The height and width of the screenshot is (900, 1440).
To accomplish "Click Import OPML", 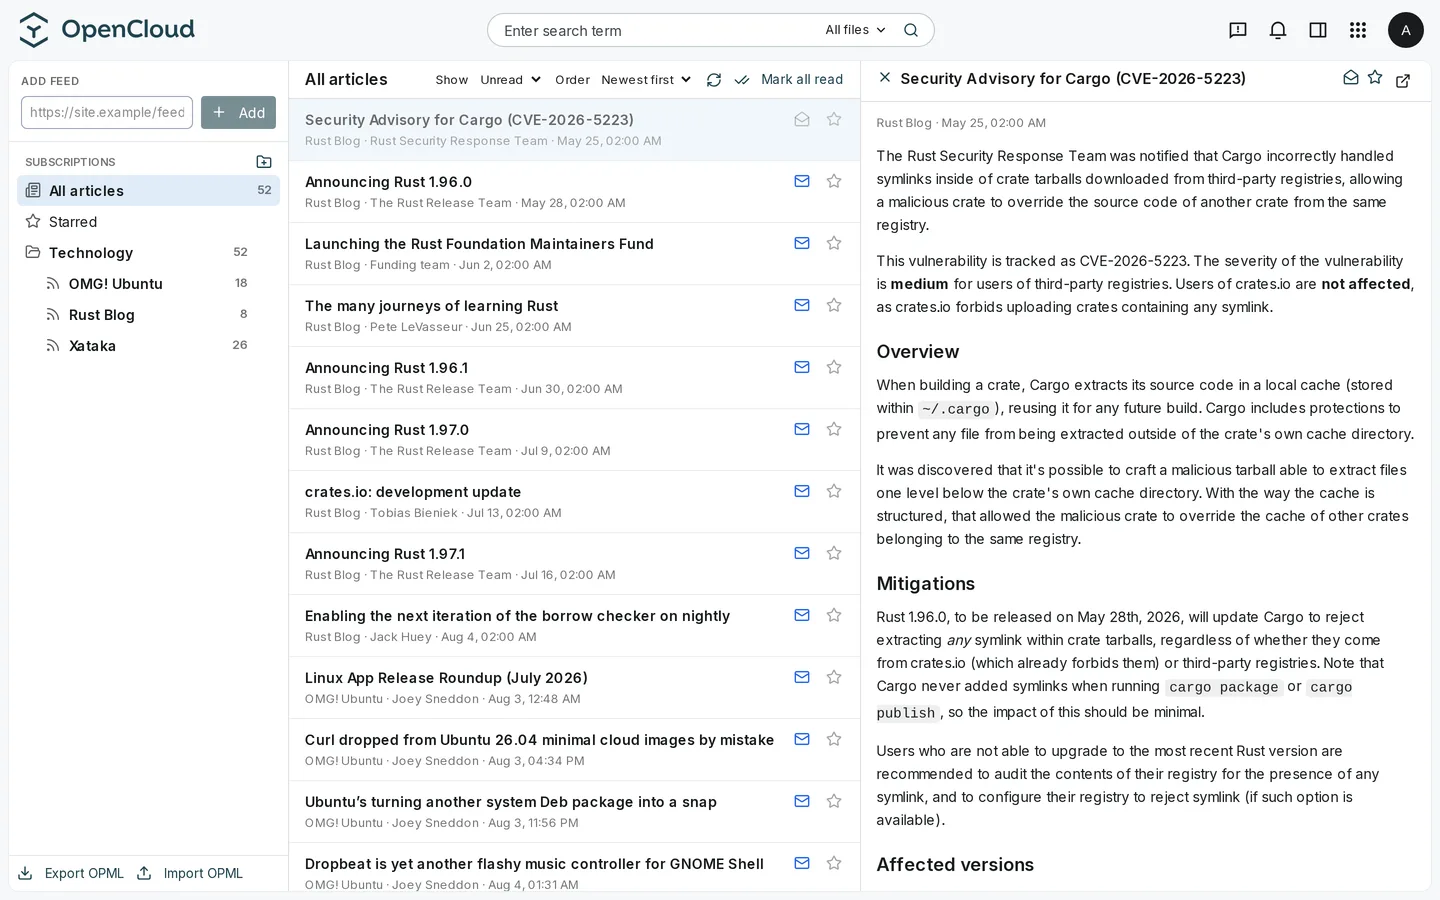I will tap(190, 873).
